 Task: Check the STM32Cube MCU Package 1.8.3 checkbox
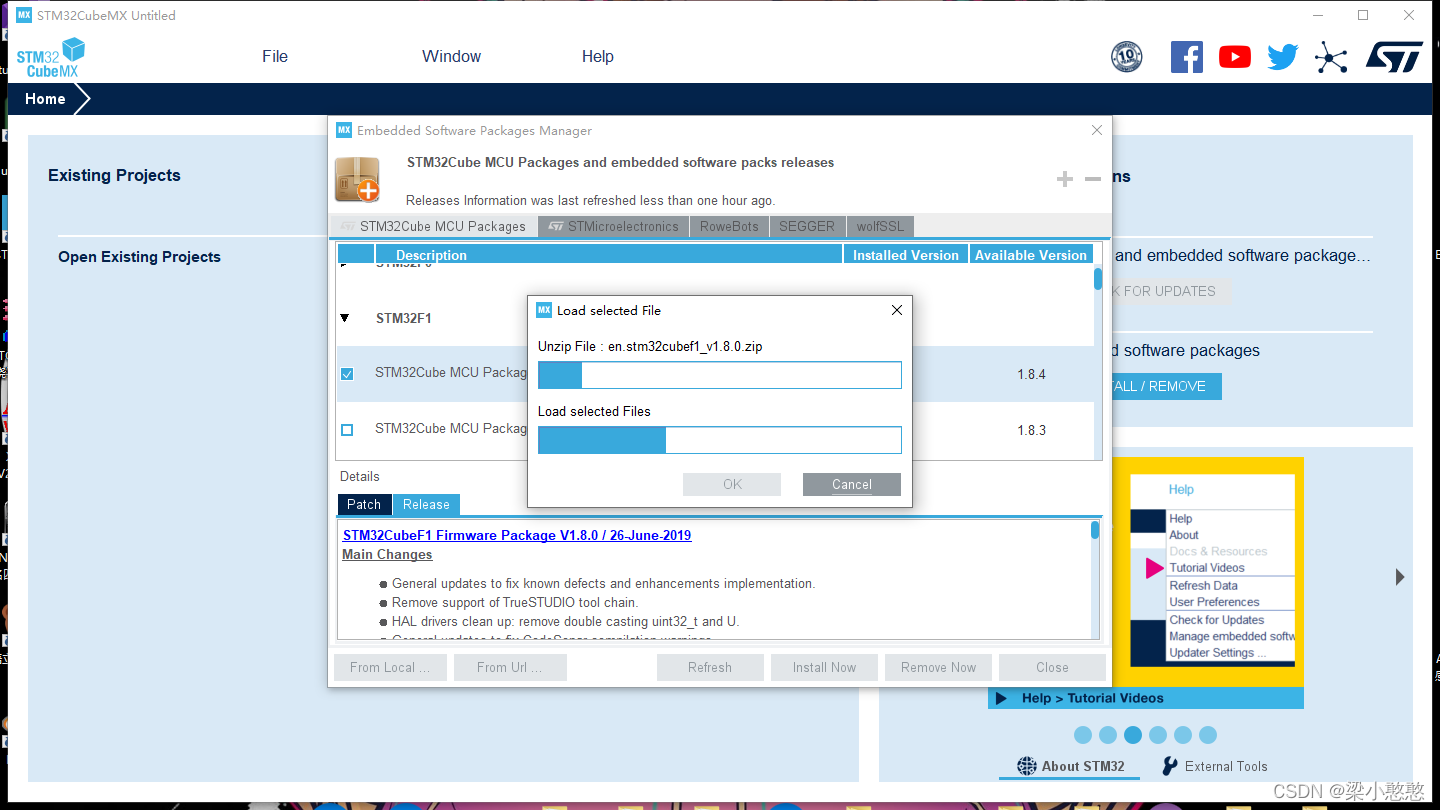click(x=347, y=430)
